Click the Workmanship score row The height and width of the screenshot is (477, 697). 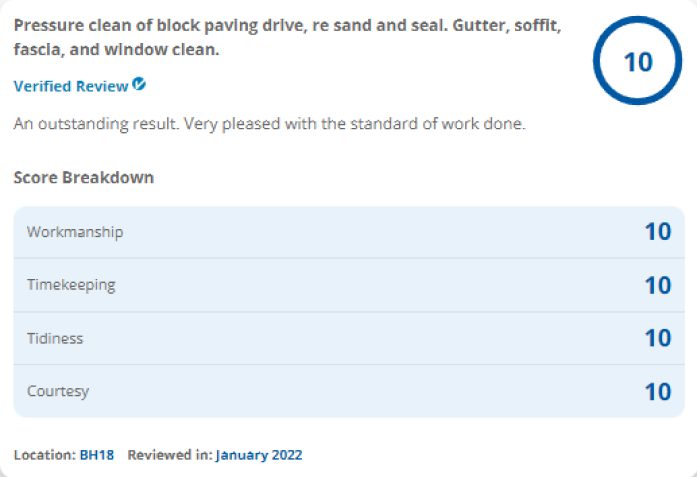point(349,232)
